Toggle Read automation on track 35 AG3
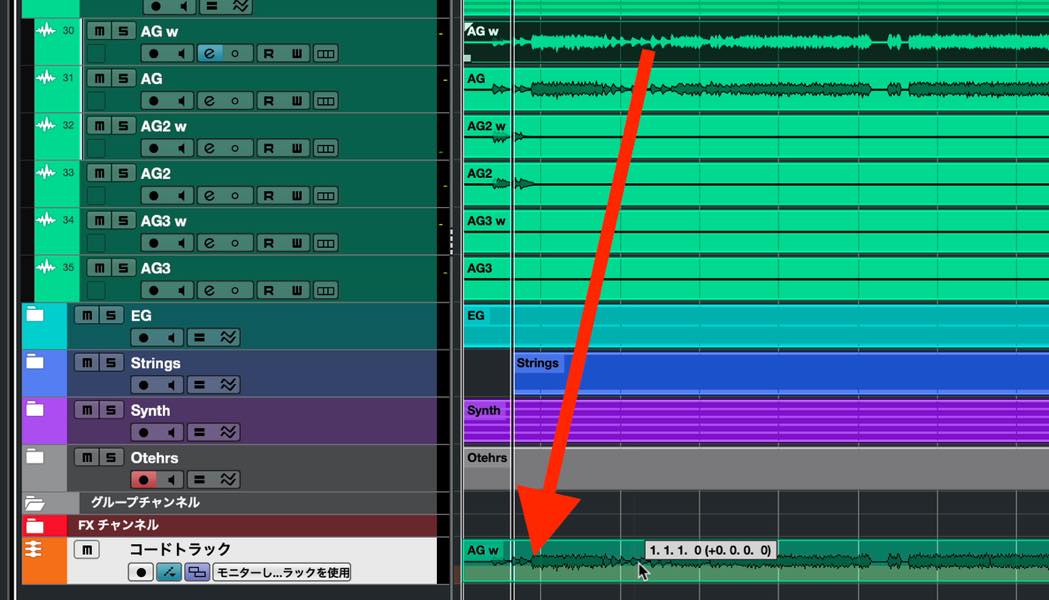The height and width of the screenshot is (600, 1049). pyautogui.click(x=268, y=291)
